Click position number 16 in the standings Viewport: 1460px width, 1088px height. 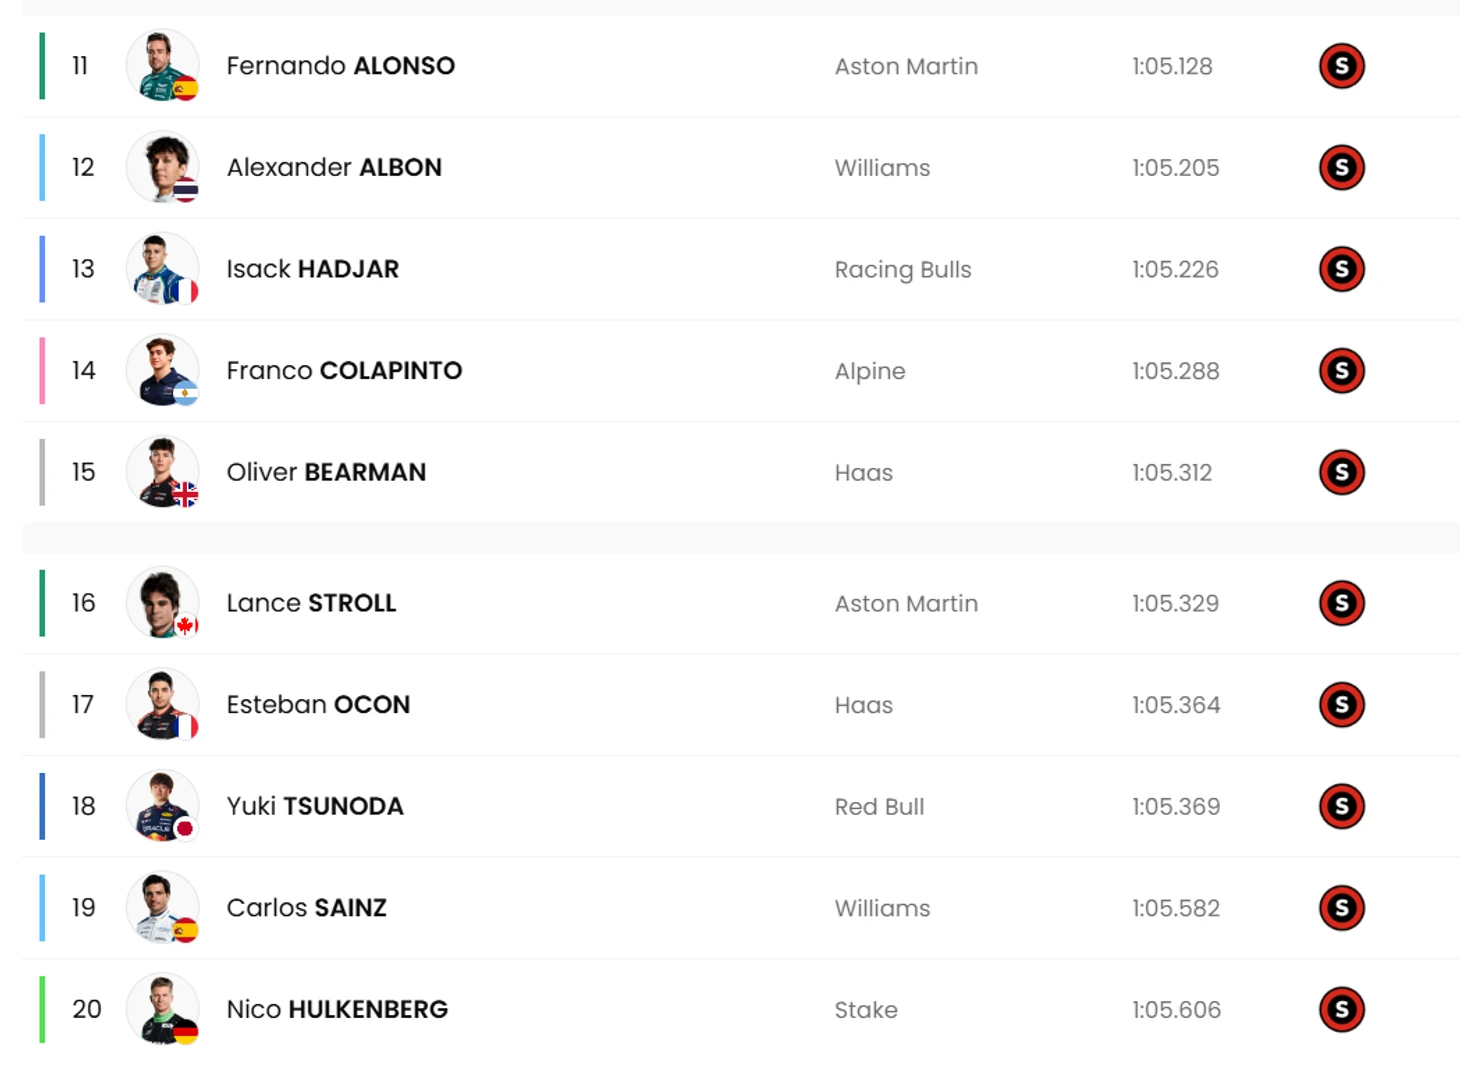pyautogui.click(x=83, y=603)
